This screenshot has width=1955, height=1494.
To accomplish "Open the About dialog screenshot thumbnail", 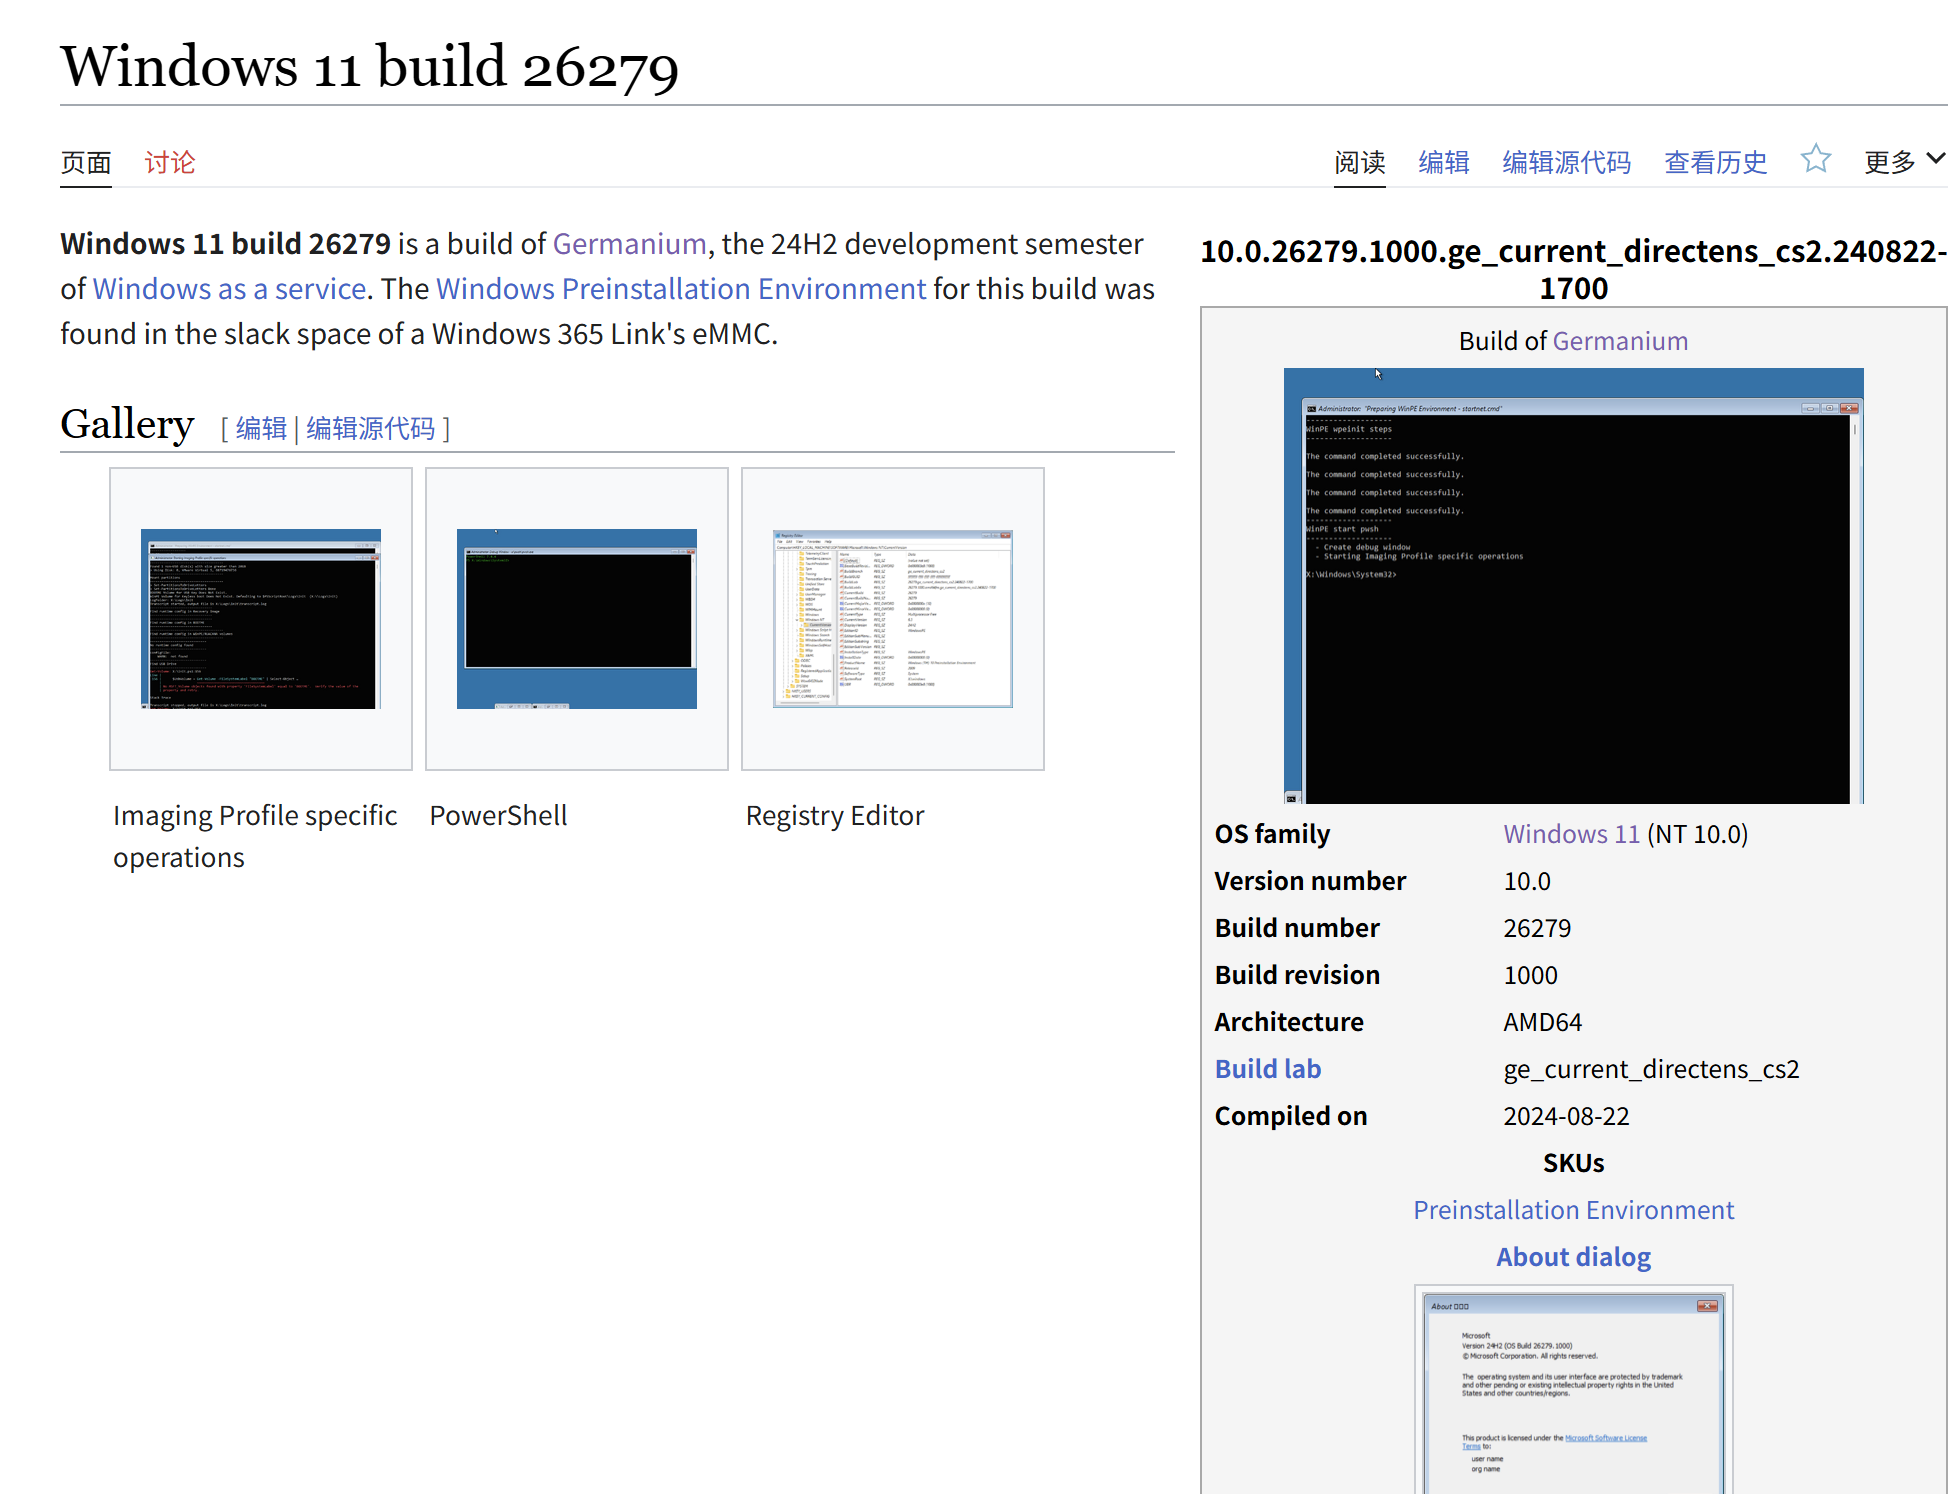I will [1573, 1390].
